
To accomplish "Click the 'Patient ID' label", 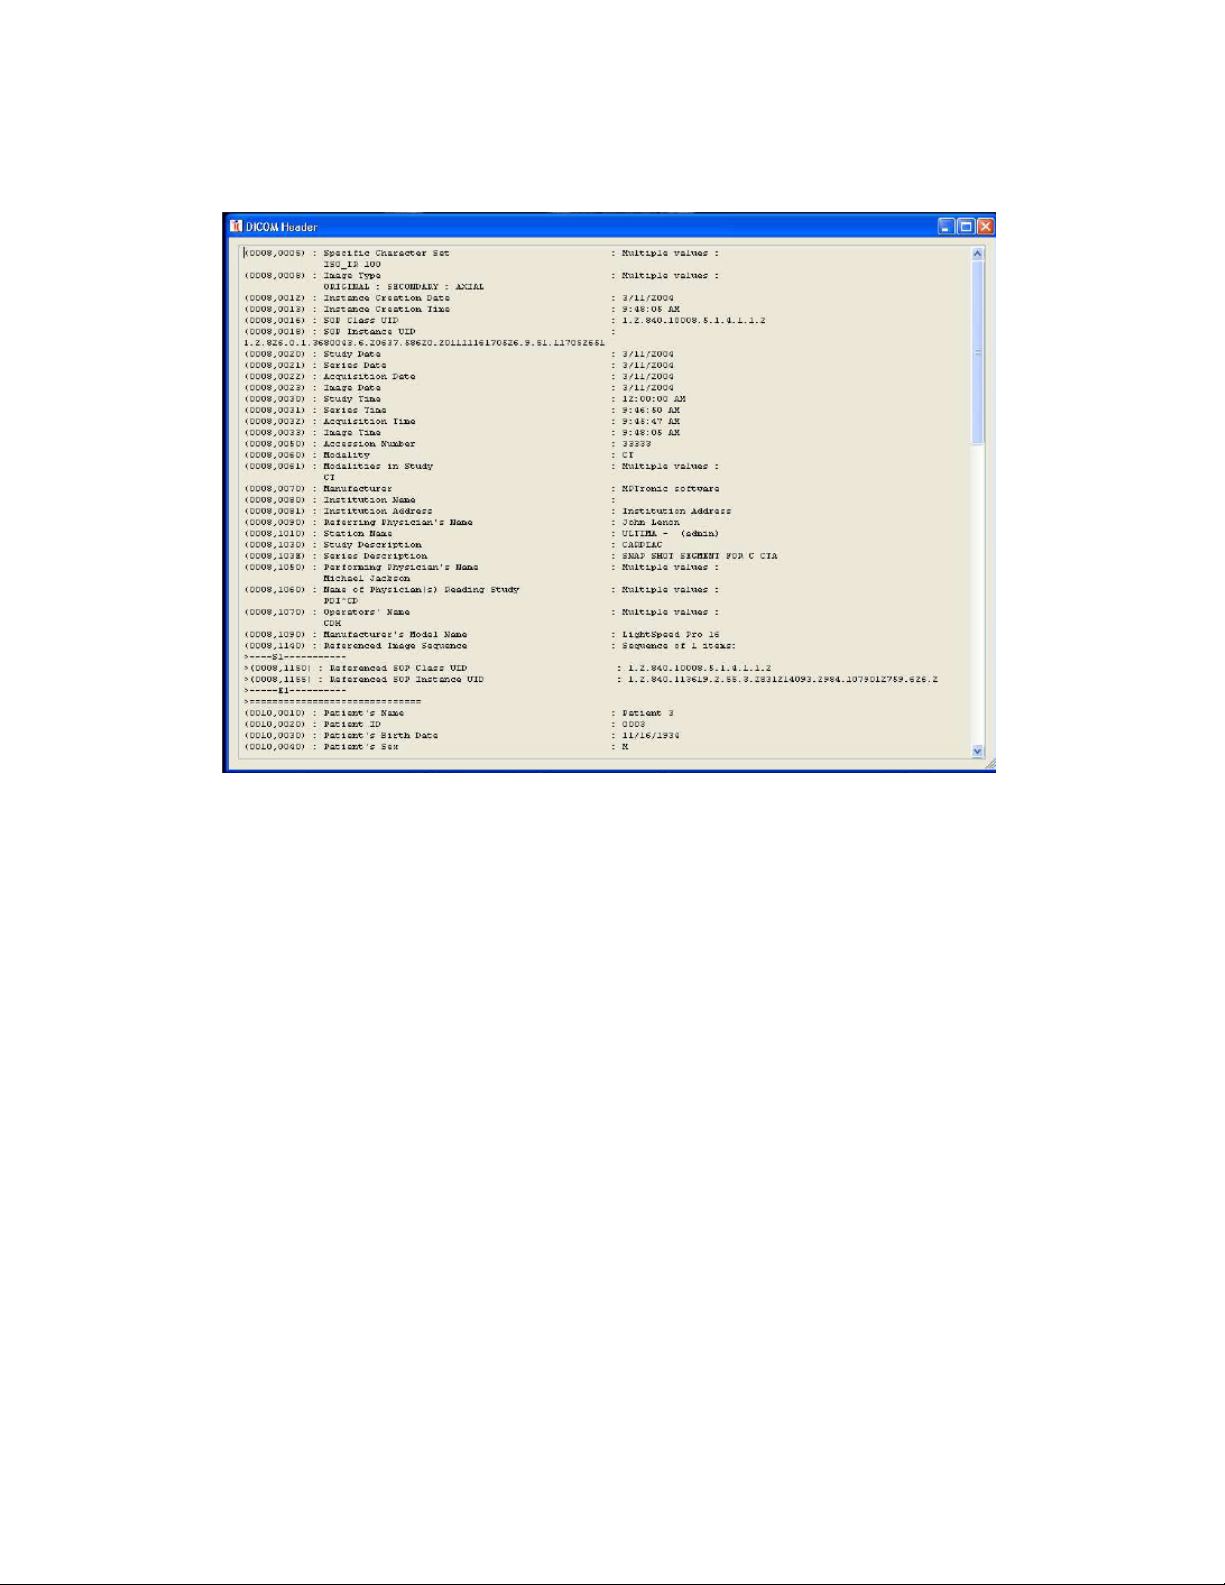I will click(352, 724).
